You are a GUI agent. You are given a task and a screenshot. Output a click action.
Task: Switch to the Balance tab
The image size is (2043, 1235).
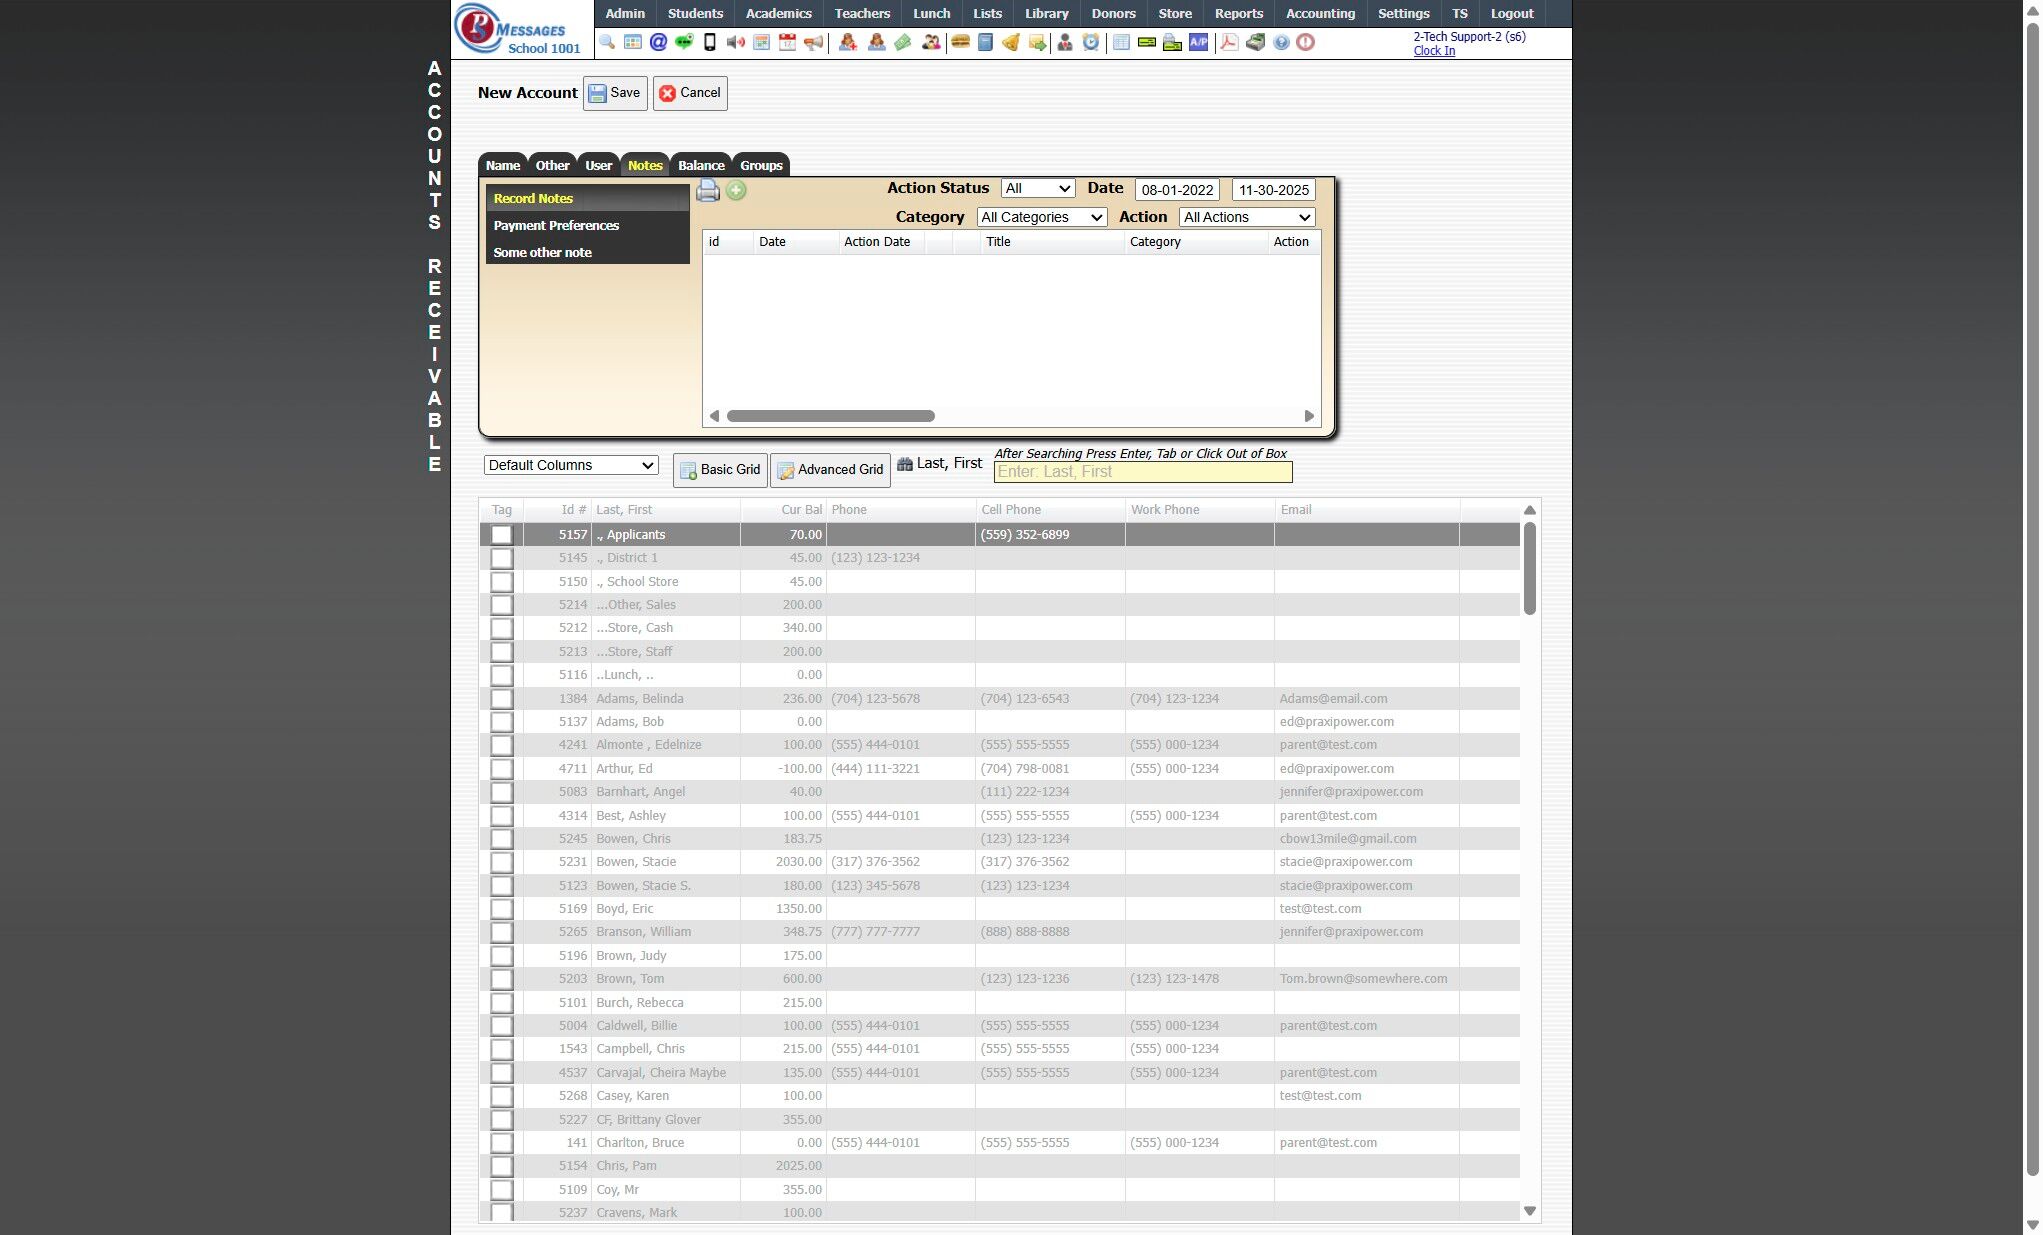(701, 166)
